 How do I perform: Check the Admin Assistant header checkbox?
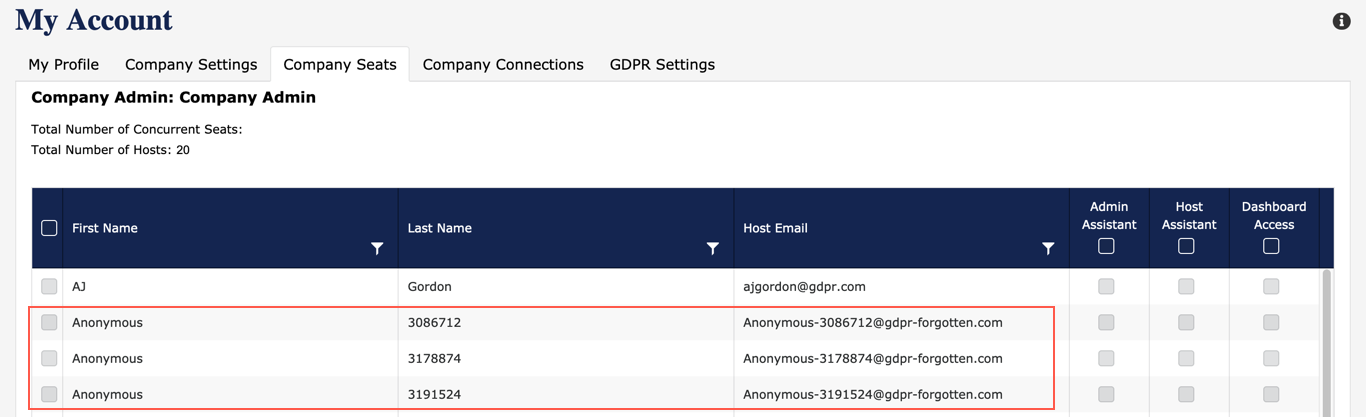click(x=1106, y=246)
